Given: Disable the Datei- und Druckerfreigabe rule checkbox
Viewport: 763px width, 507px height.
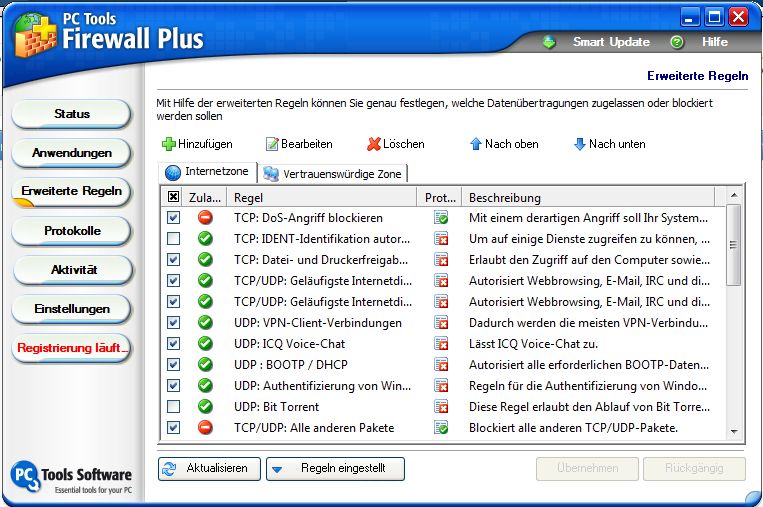Looking at the screenshot, I should (x=173, y=259).
